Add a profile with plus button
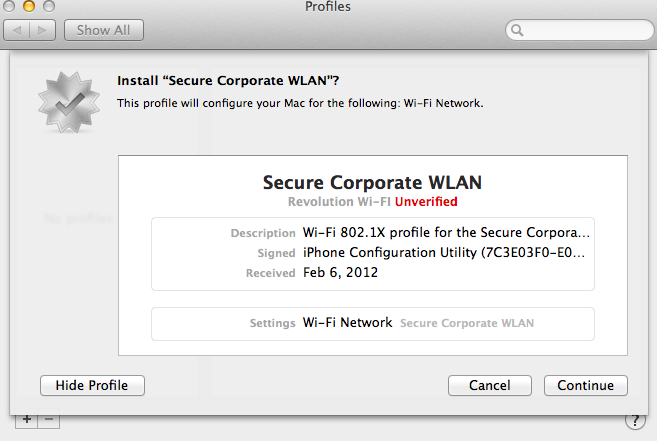 [26, 420]
